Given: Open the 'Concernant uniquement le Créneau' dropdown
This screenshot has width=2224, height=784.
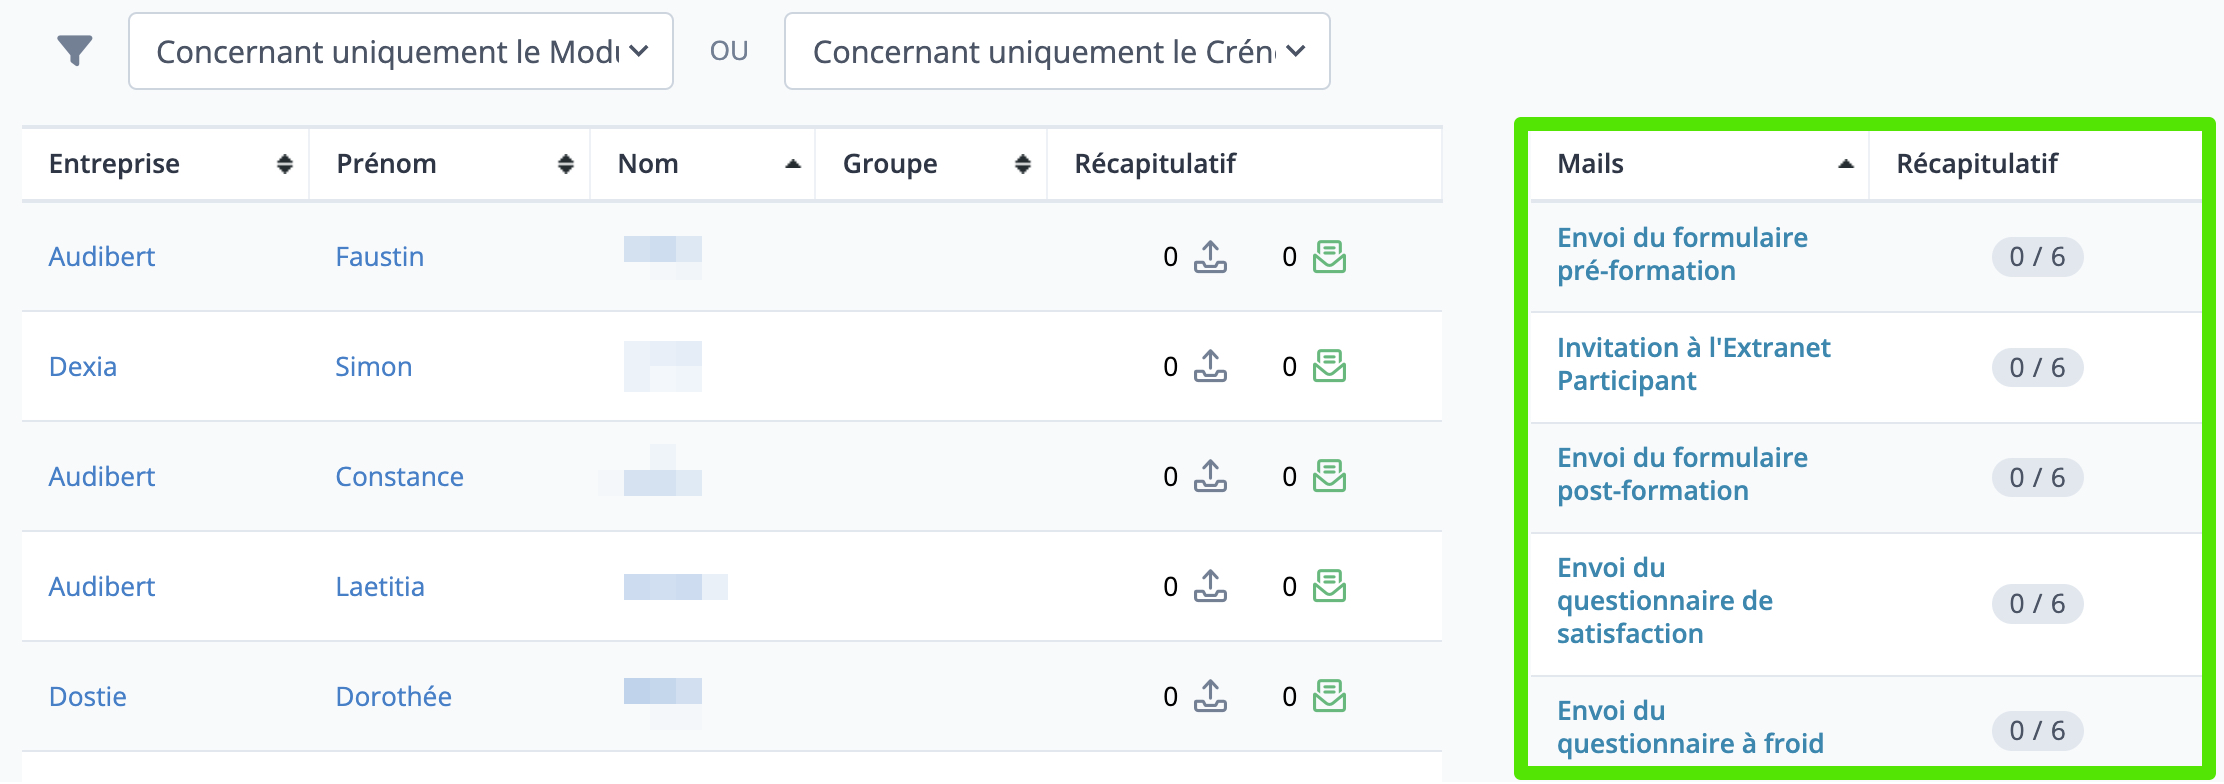Looking at the screenshot, I should click(1057, 51).
